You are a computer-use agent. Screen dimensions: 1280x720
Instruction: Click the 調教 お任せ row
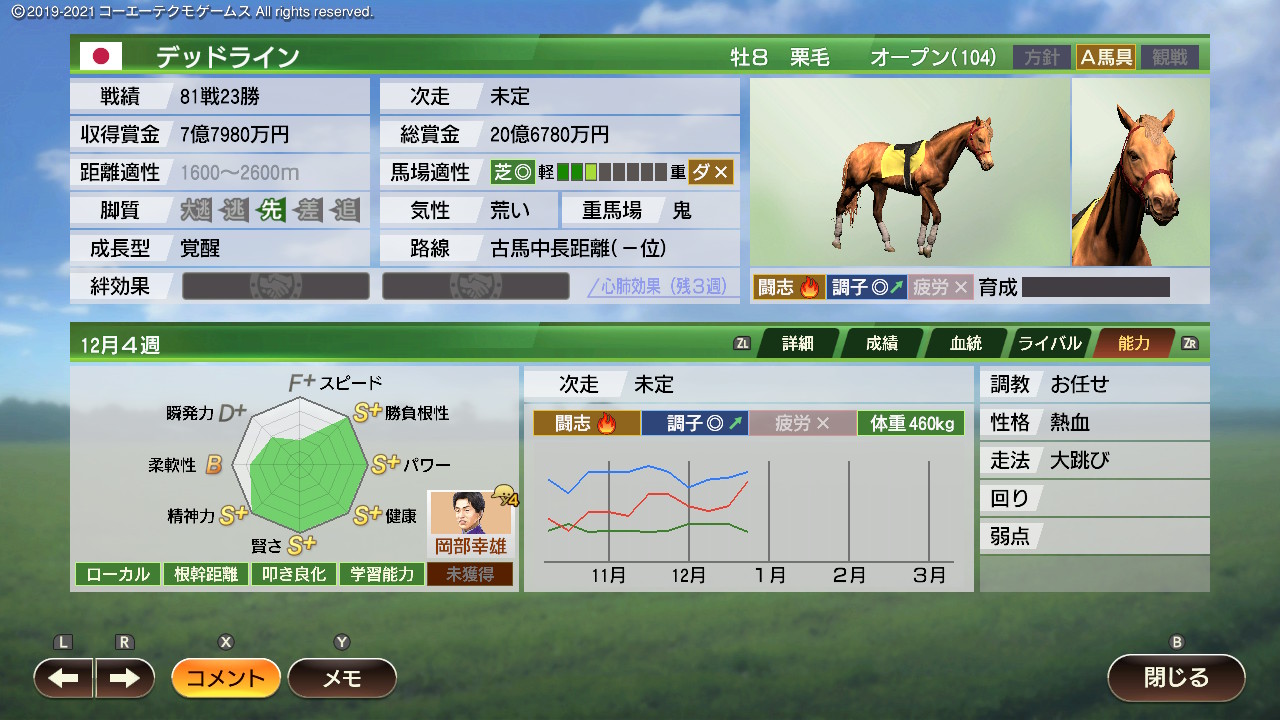1094,384
